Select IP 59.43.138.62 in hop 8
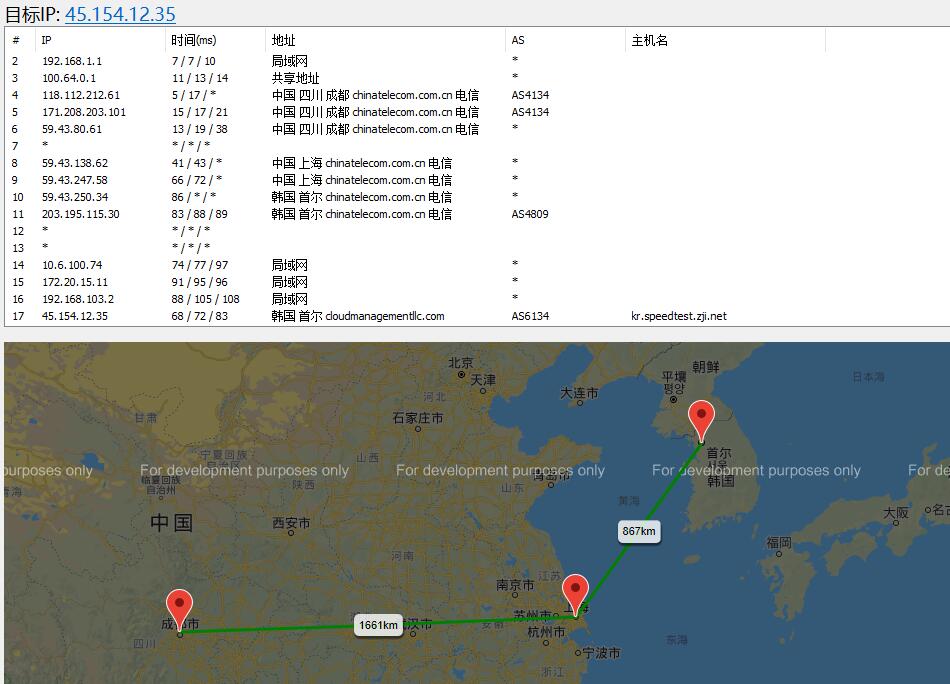Image resolution: width=950 pixels, height=684 pixels. [x=75, y=163]
